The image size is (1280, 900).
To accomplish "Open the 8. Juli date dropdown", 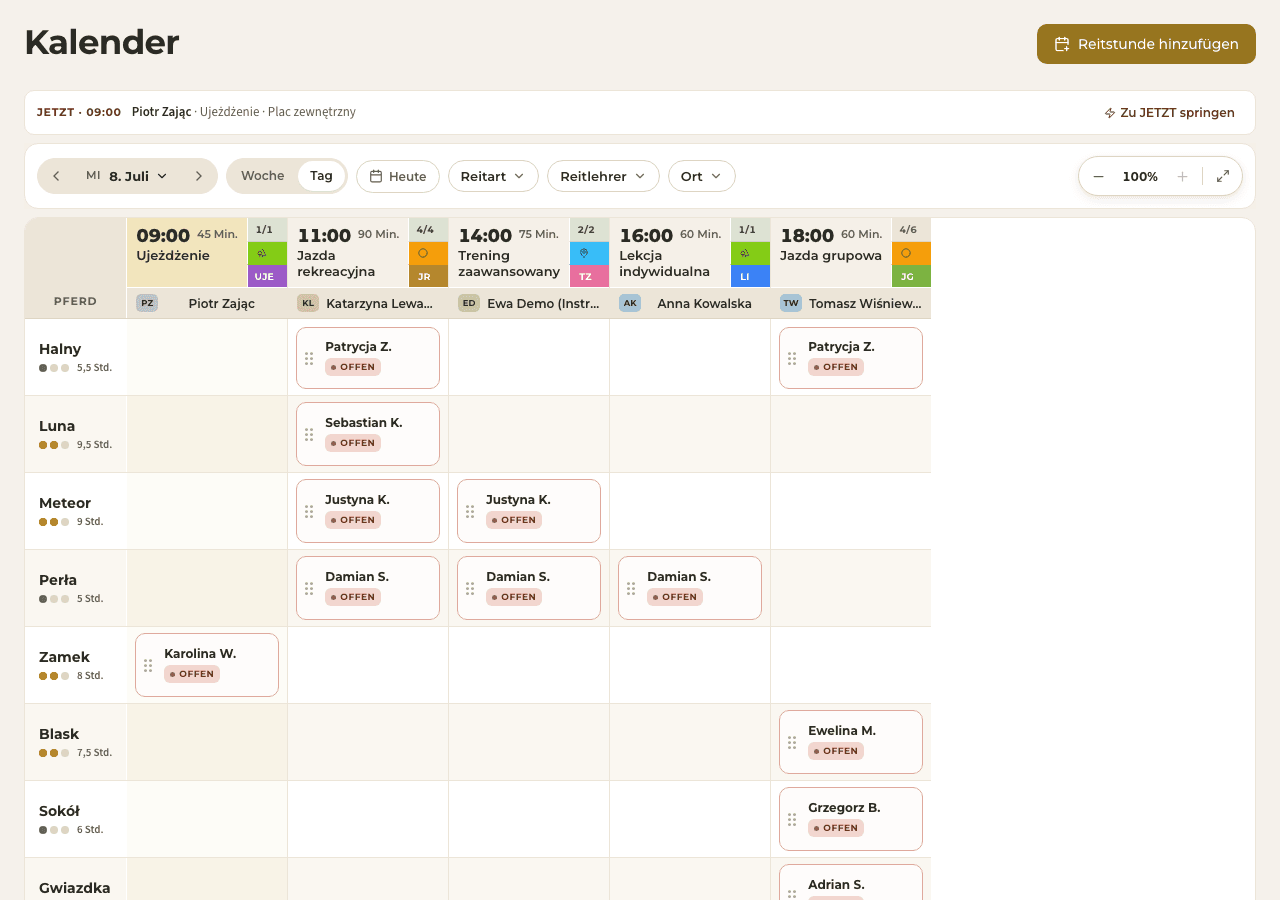I will (127, 176).
